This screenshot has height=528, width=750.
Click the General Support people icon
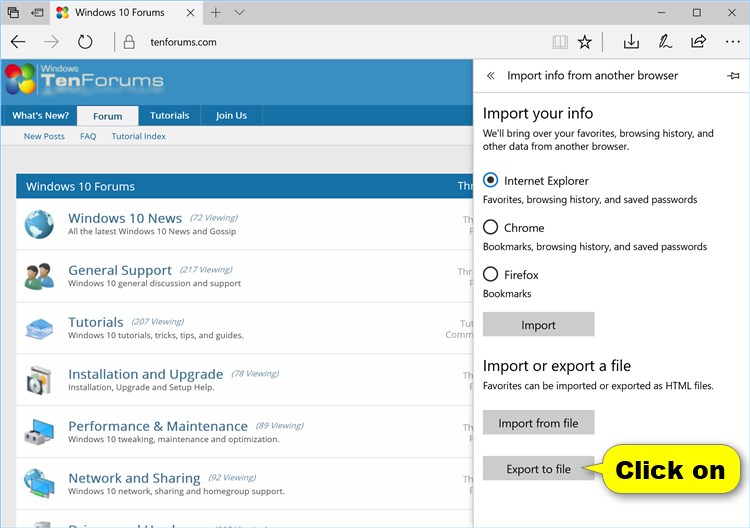pyautogui.click(x=39, y=276)
